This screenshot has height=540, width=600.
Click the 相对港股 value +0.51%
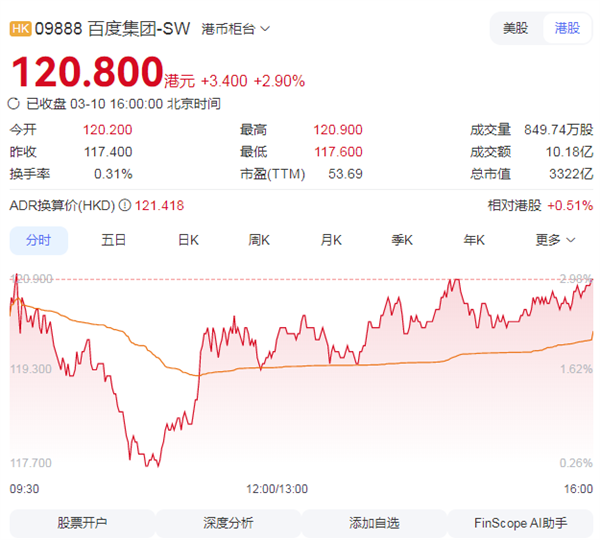(x=570, y=206)
